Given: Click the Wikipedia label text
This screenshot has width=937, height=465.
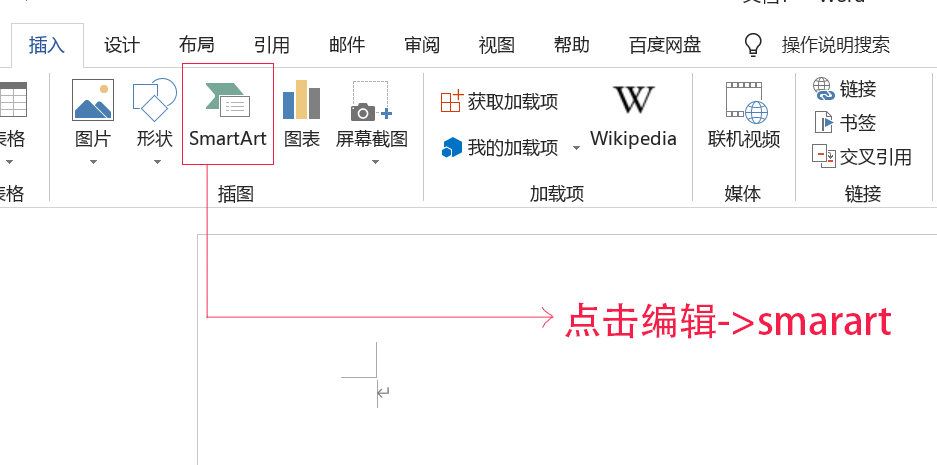Looking at the screenshot, I should coord(633,139).
